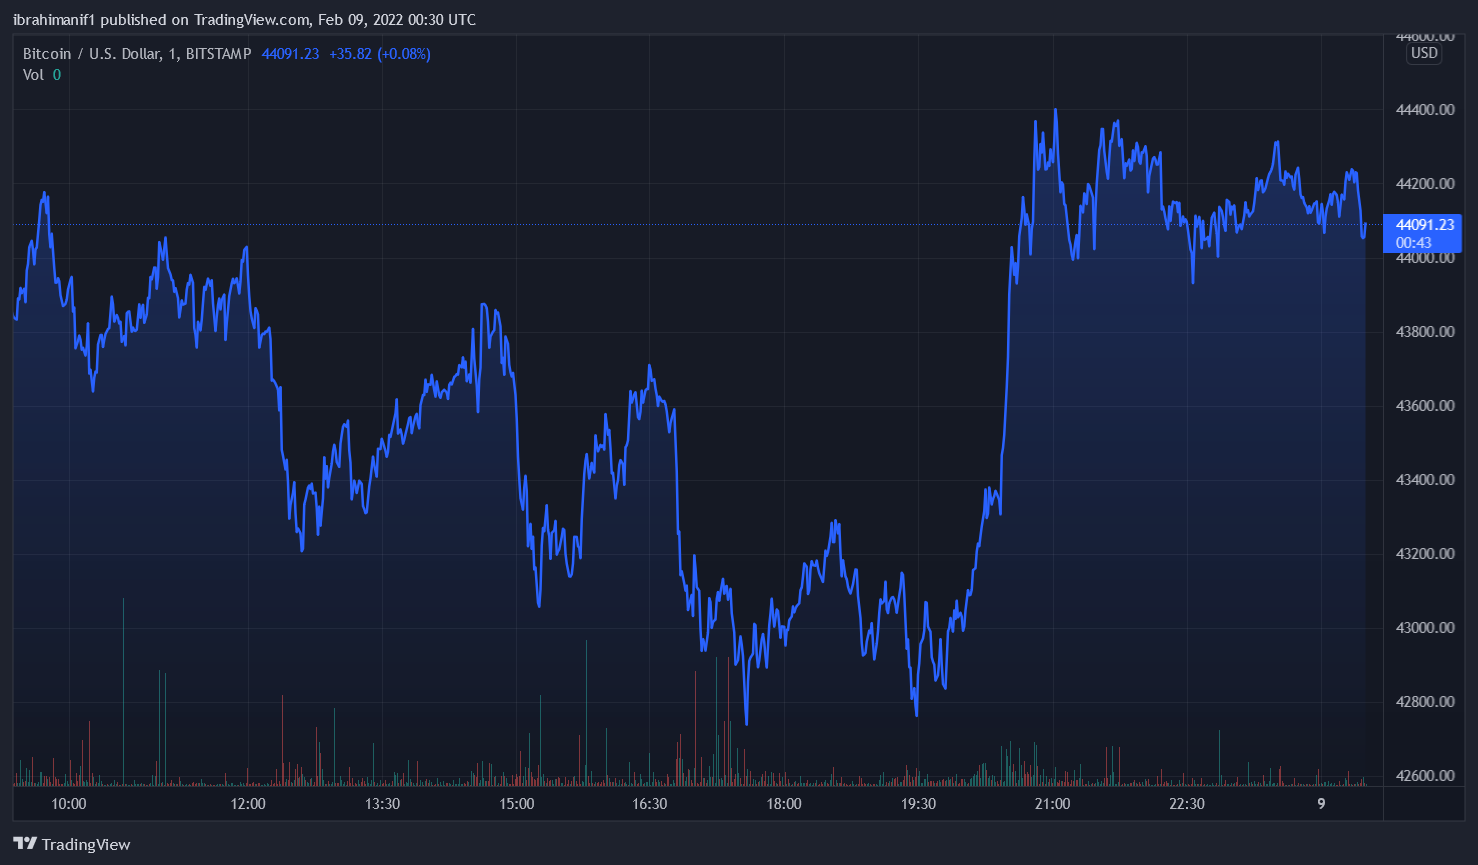
Task: Click the 44091.23 value in the legend
Action: point(290,54)
